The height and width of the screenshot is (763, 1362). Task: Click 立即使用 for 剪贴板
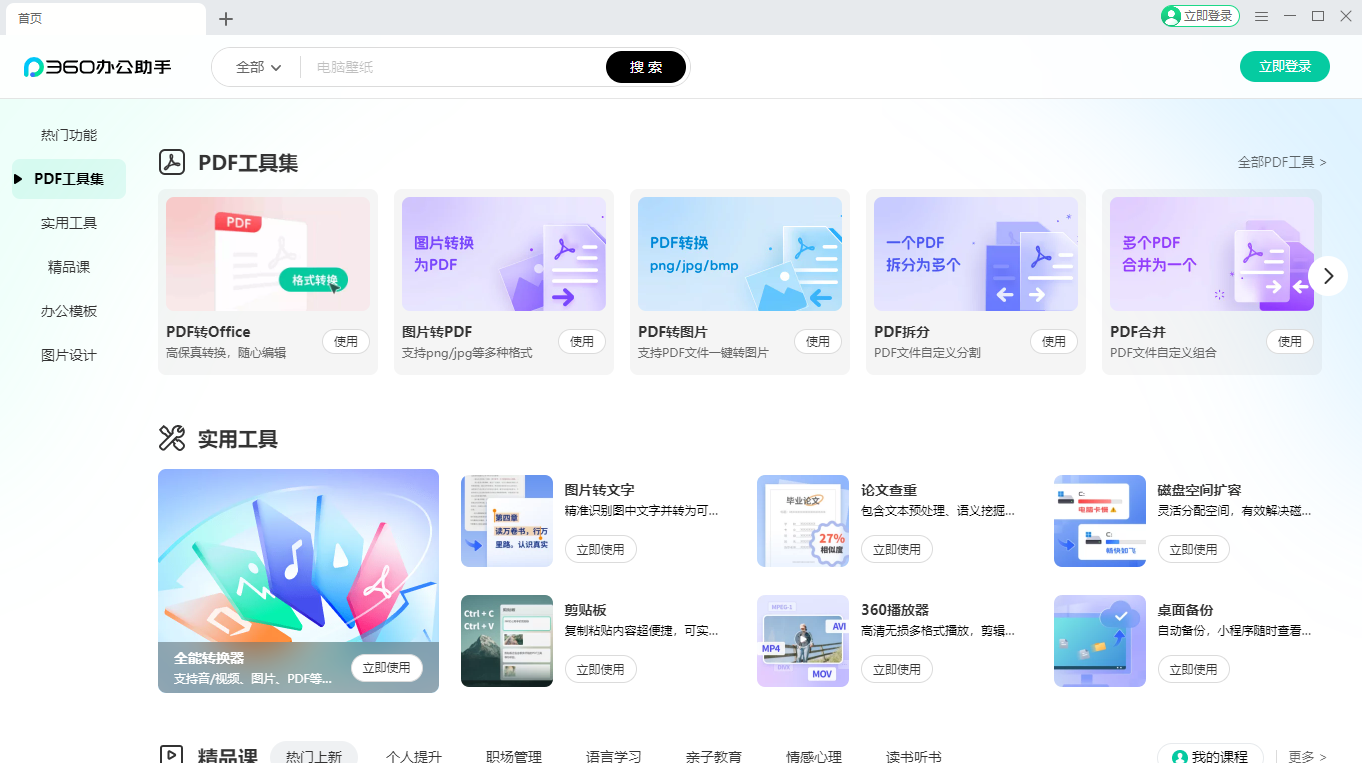pyautogui.click(x=601, y=669)
